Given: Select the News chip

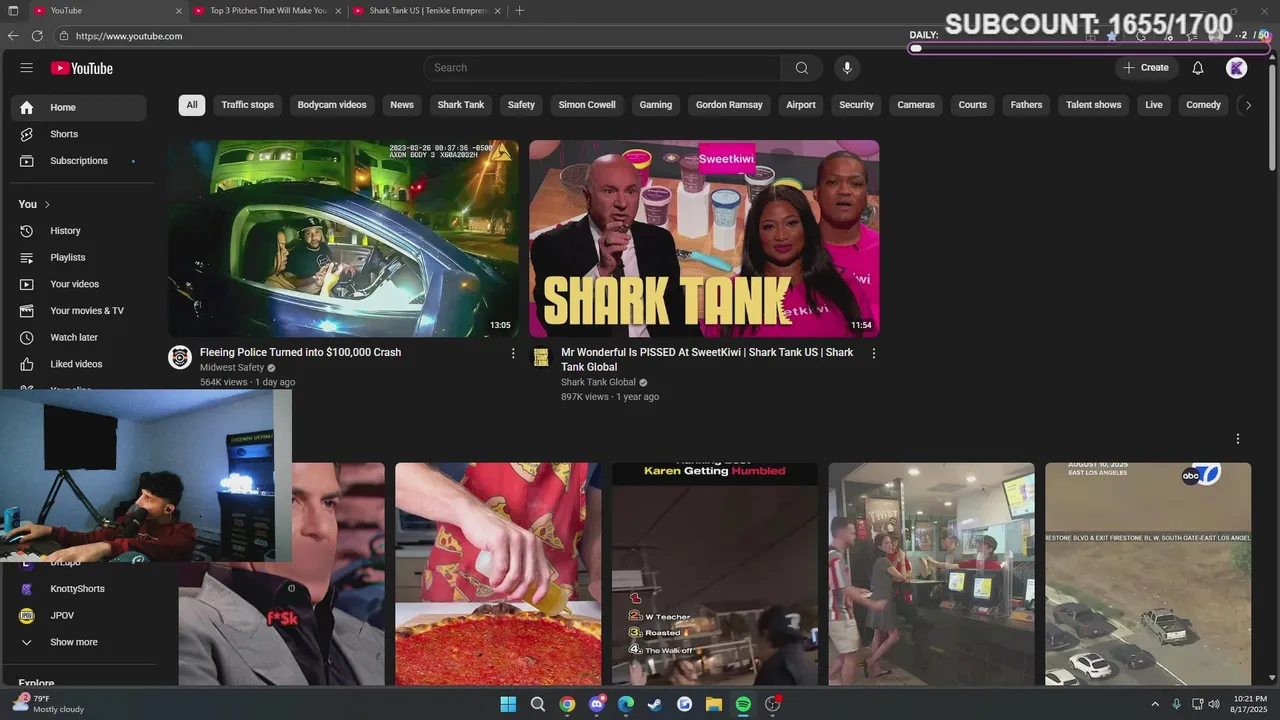Looking at the screenshot, I should [402, 105].
